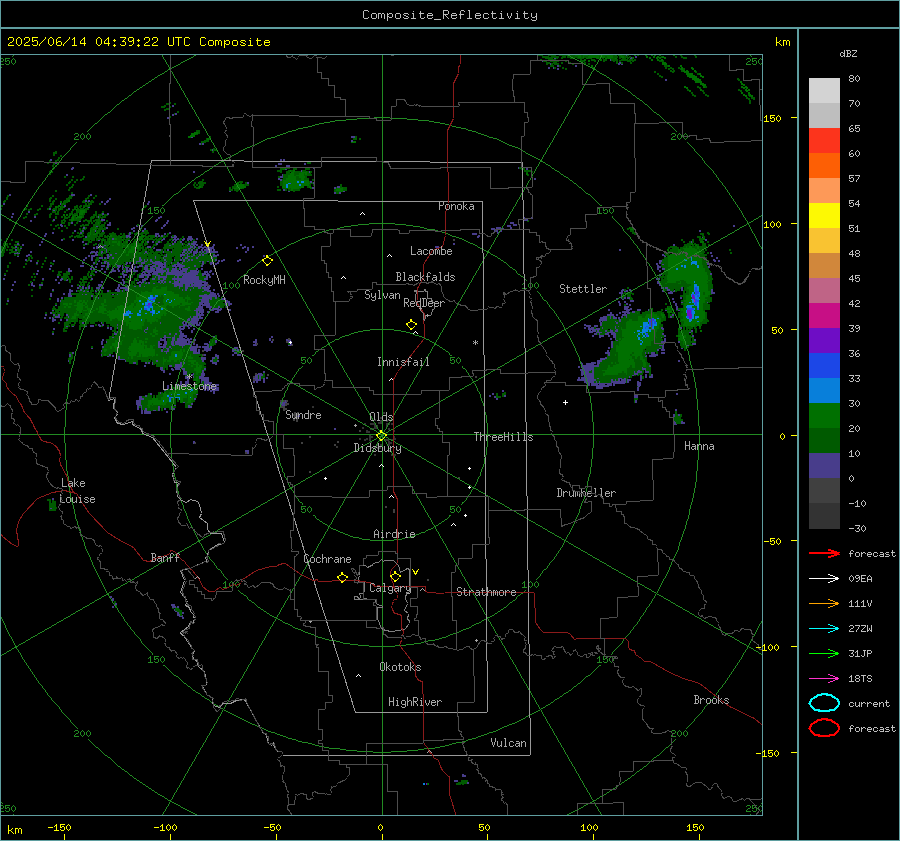
Task: Click the Hanna city label
Action: 699,446
